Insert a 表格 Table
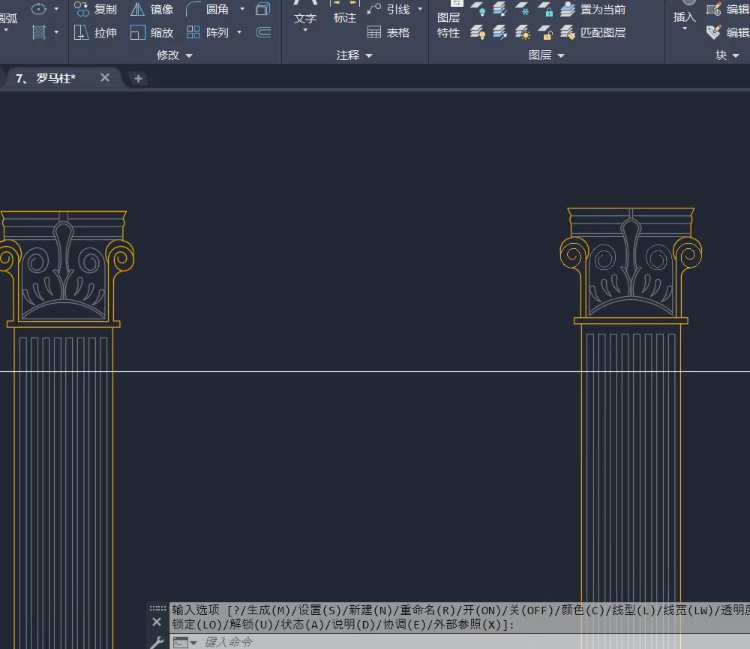The image size is (750, 649). (x=388, y=33)
